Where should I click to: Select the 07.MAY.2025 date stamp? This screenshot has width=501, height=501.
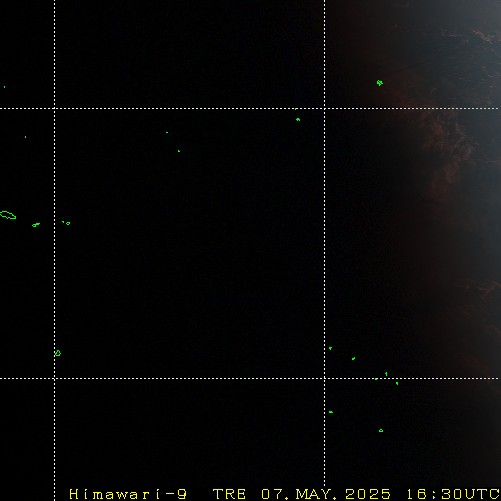(326, 494)
